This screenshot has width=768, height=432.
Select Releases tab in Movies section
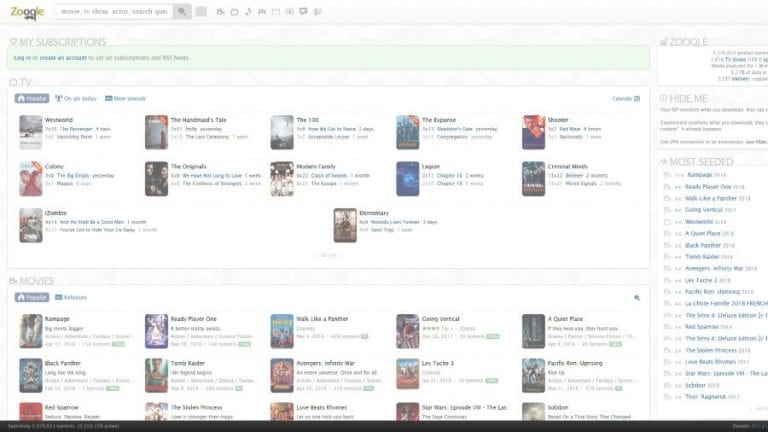pyautogui.click(x=71, y=298)
